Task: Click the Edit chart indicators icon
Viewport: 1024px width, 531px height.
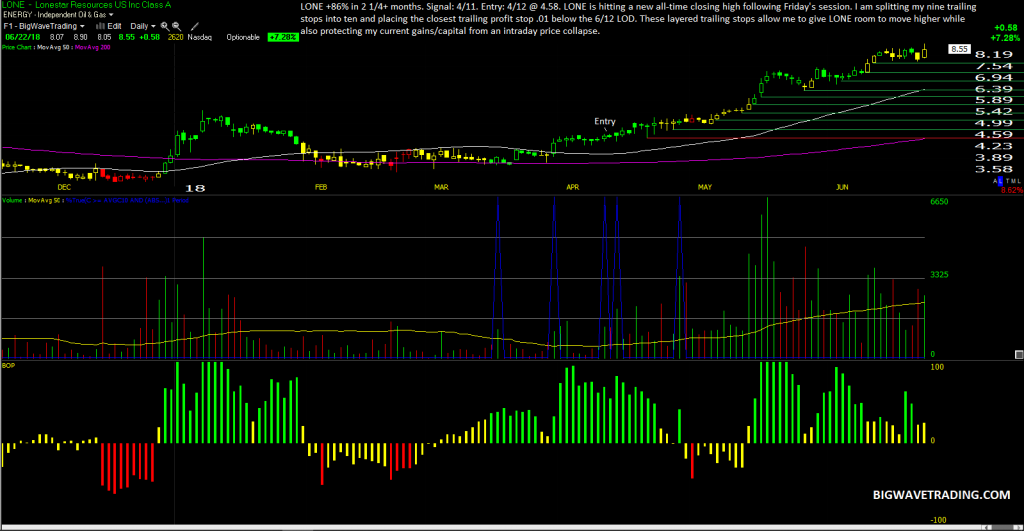Action: (108, 26)
